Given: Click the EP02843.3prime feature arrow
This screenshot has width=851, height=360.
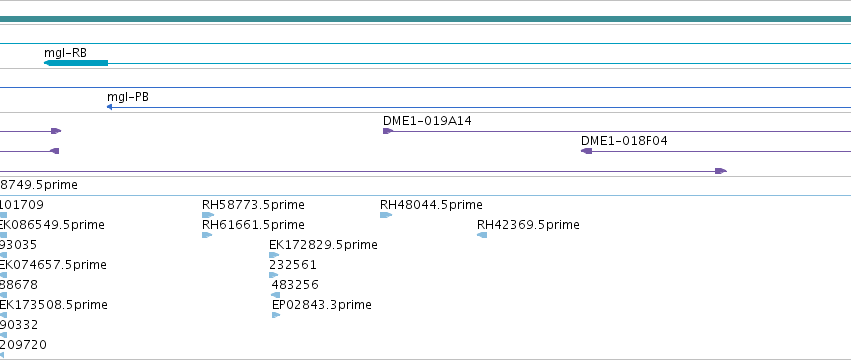Looking at the screenshot, I should pyautogui.click(x=276, y=315).
